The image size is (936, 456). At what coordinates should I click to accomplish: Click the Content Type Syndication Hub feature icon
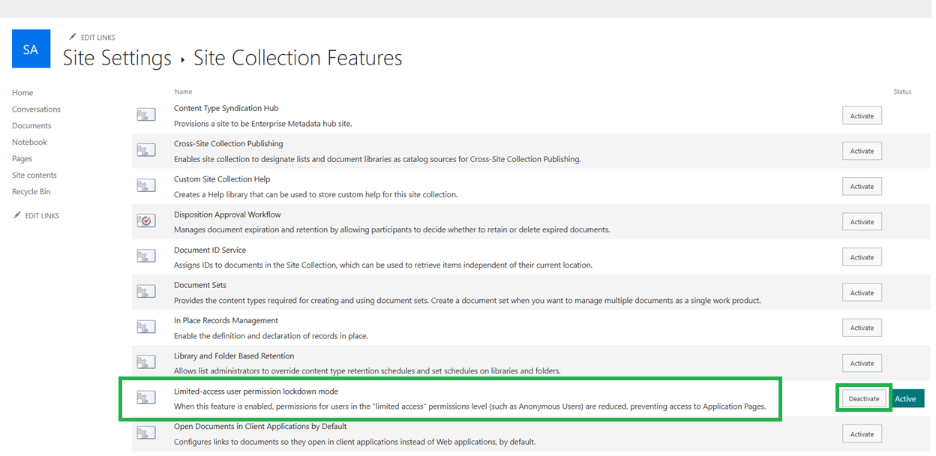coord(146,115)
